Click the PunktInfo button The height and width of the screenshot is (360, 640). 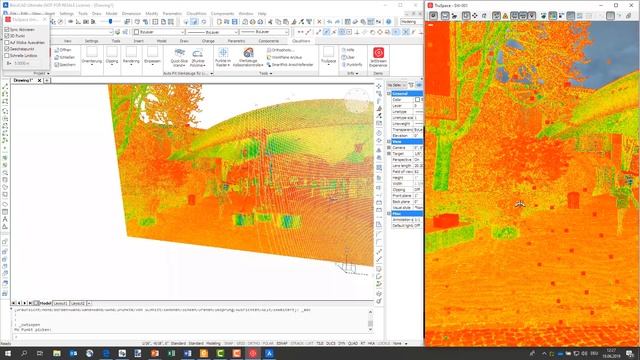pos(352,64)
